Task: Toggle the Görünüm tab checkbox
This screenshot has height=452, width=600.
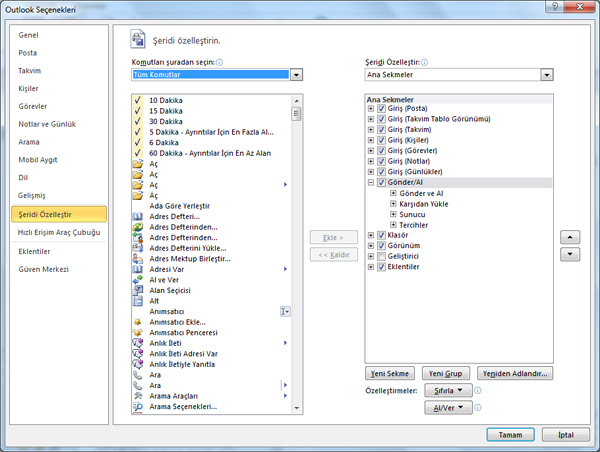Action: [x=381, y=246]
